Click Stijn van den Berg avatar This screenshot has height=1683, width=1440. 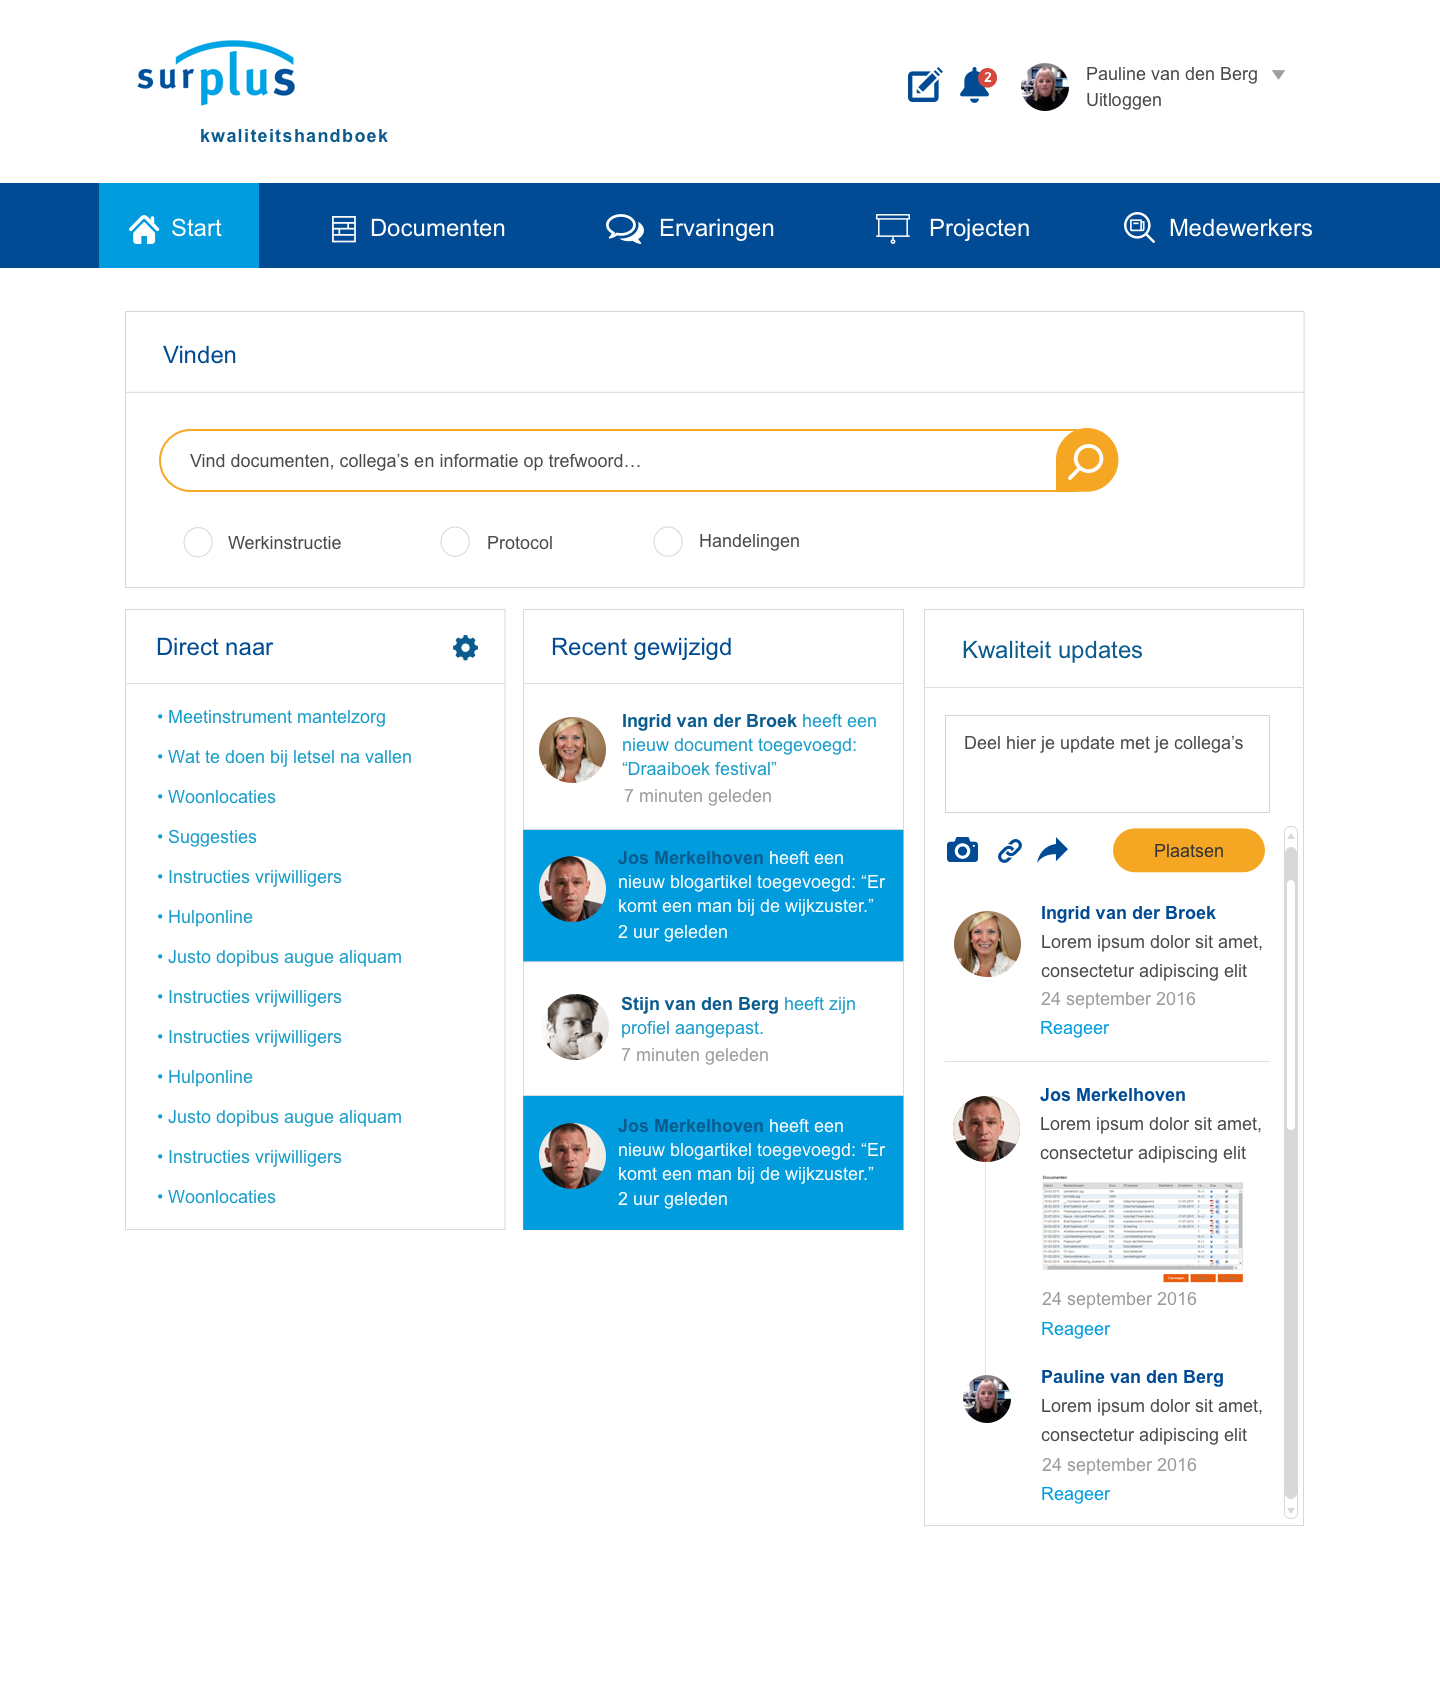tap(576, 1027)
